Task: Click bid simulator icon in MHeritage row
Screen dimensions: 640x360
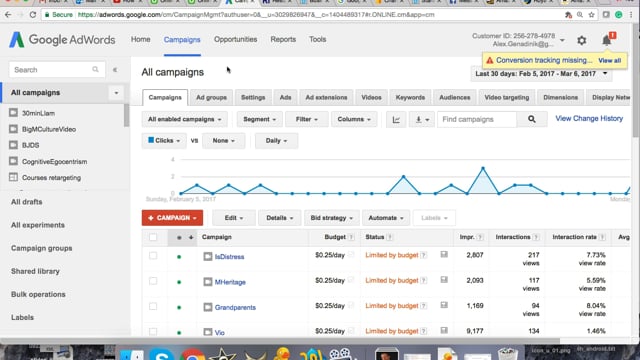Action: coord(444,280)
